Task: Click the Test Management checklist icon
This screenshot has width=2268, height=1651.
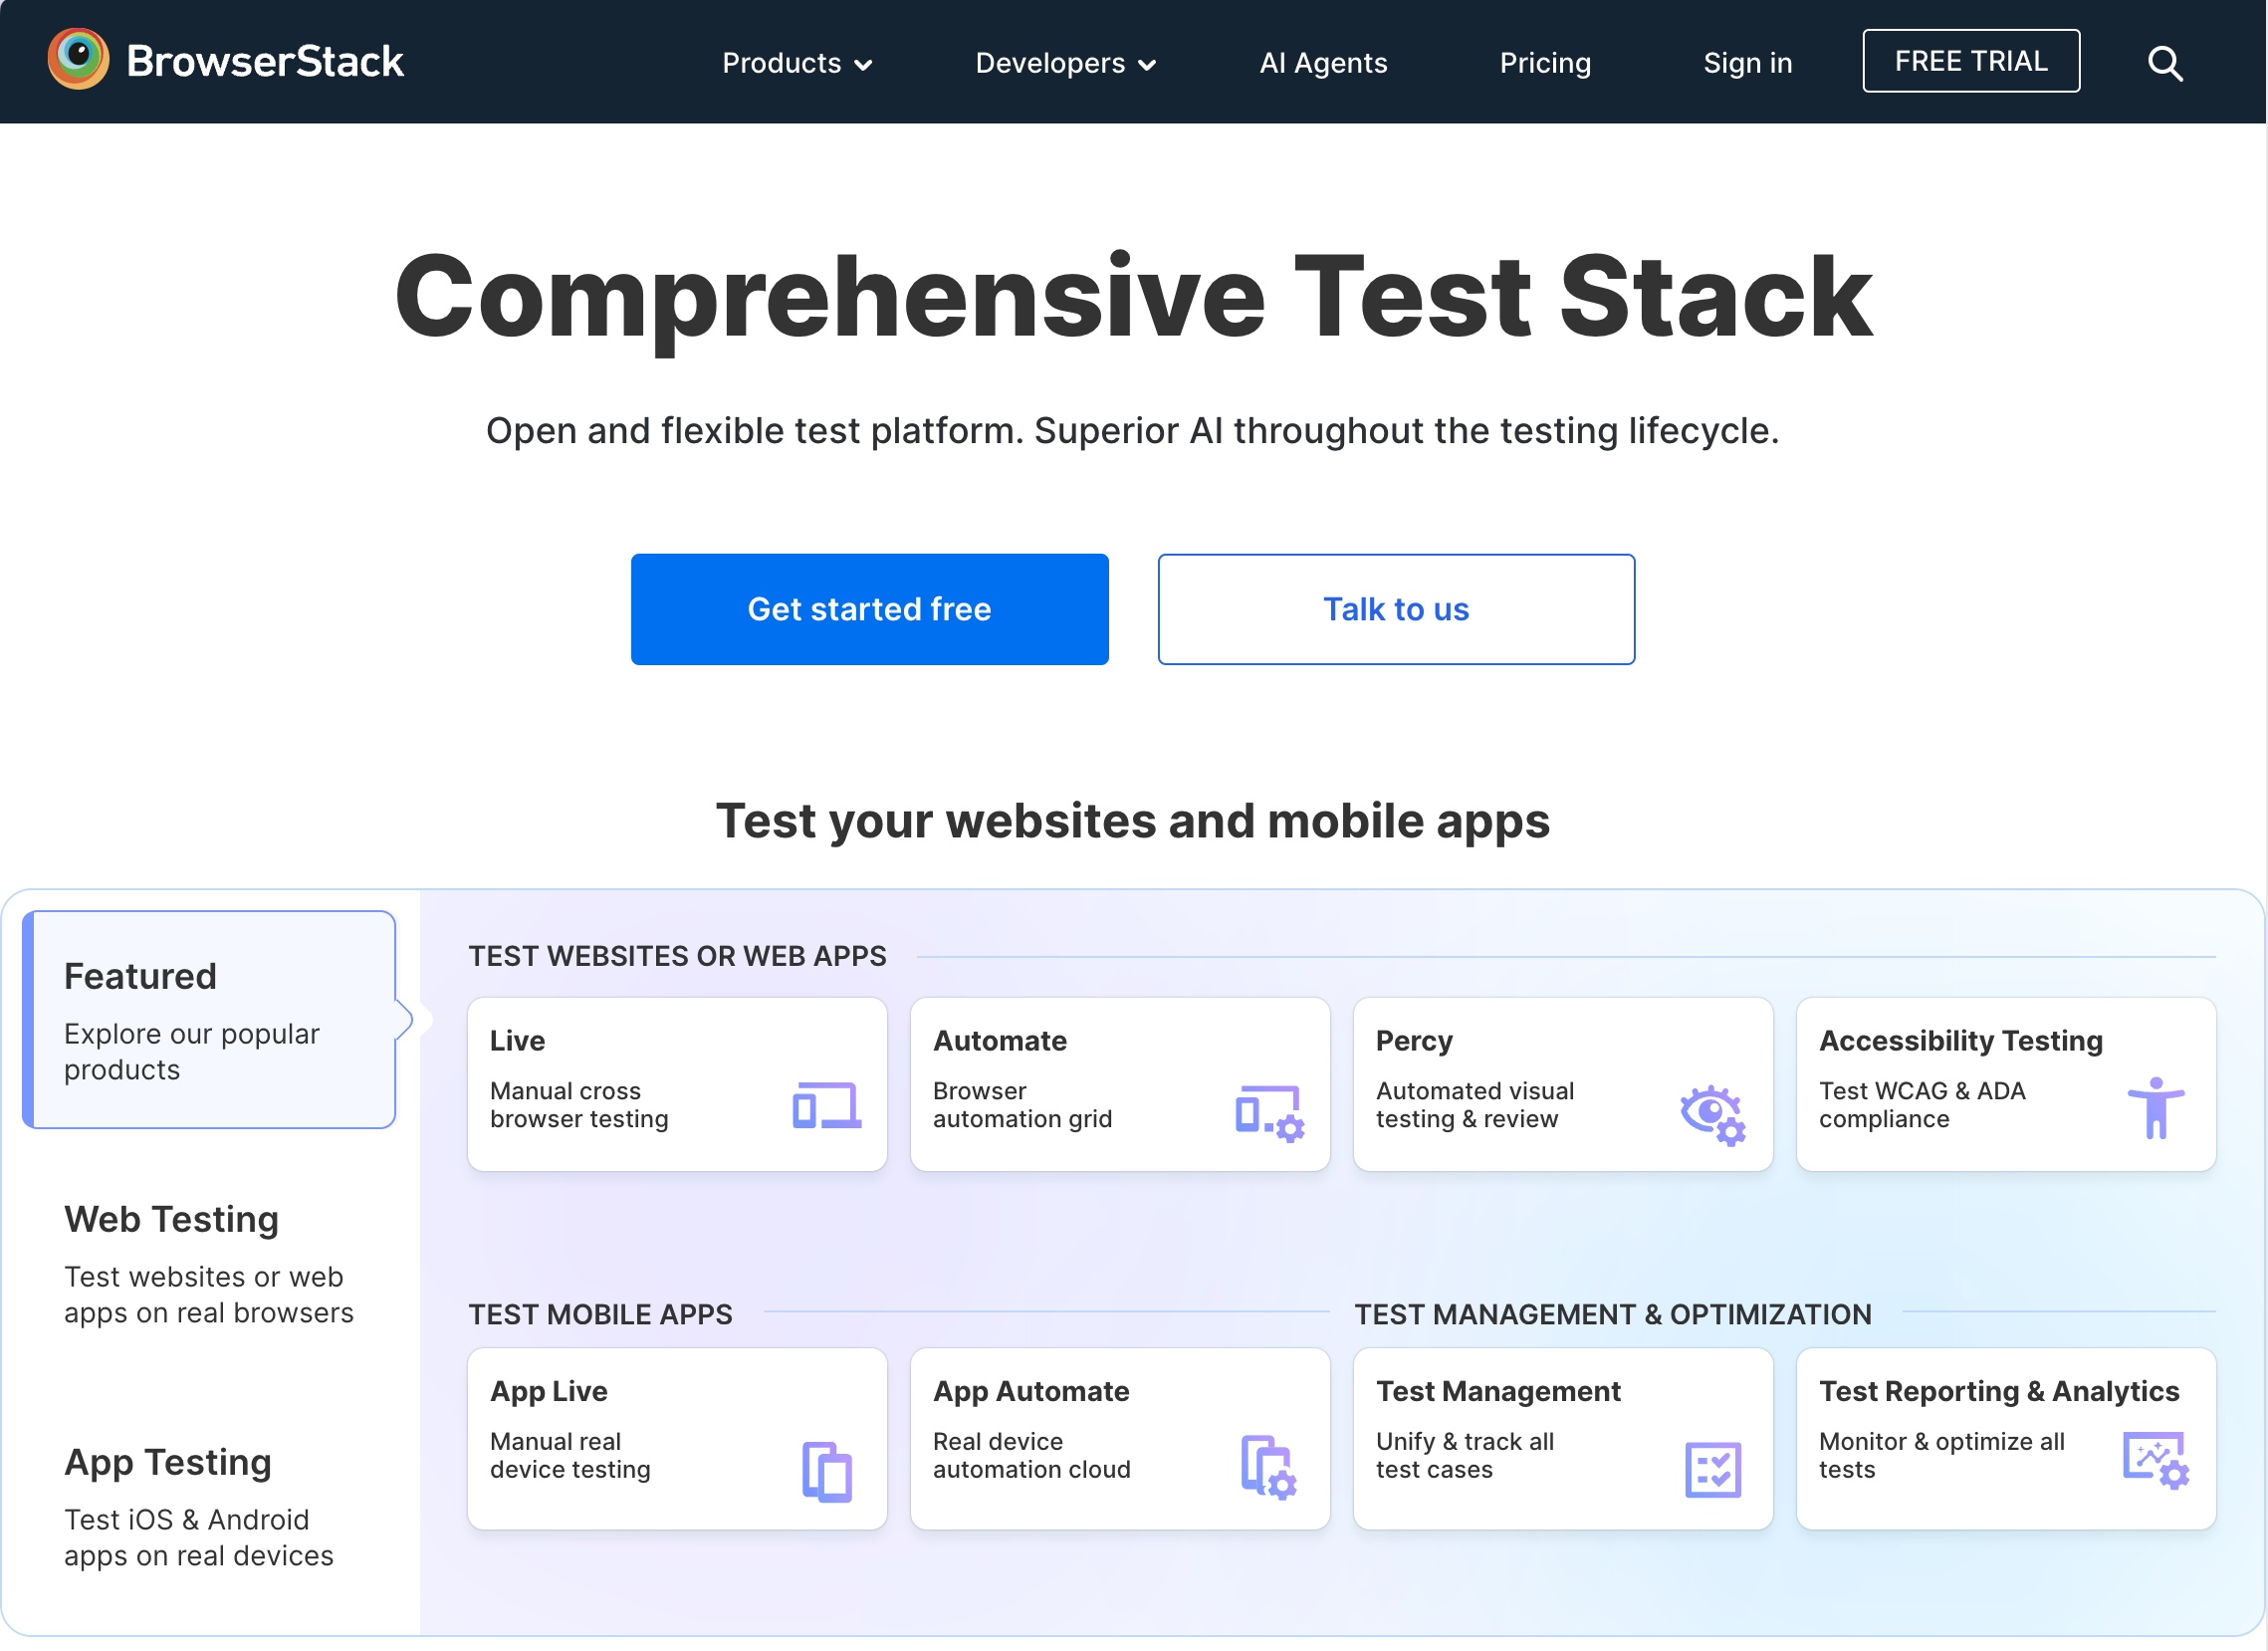Action: [1712, 1469]
